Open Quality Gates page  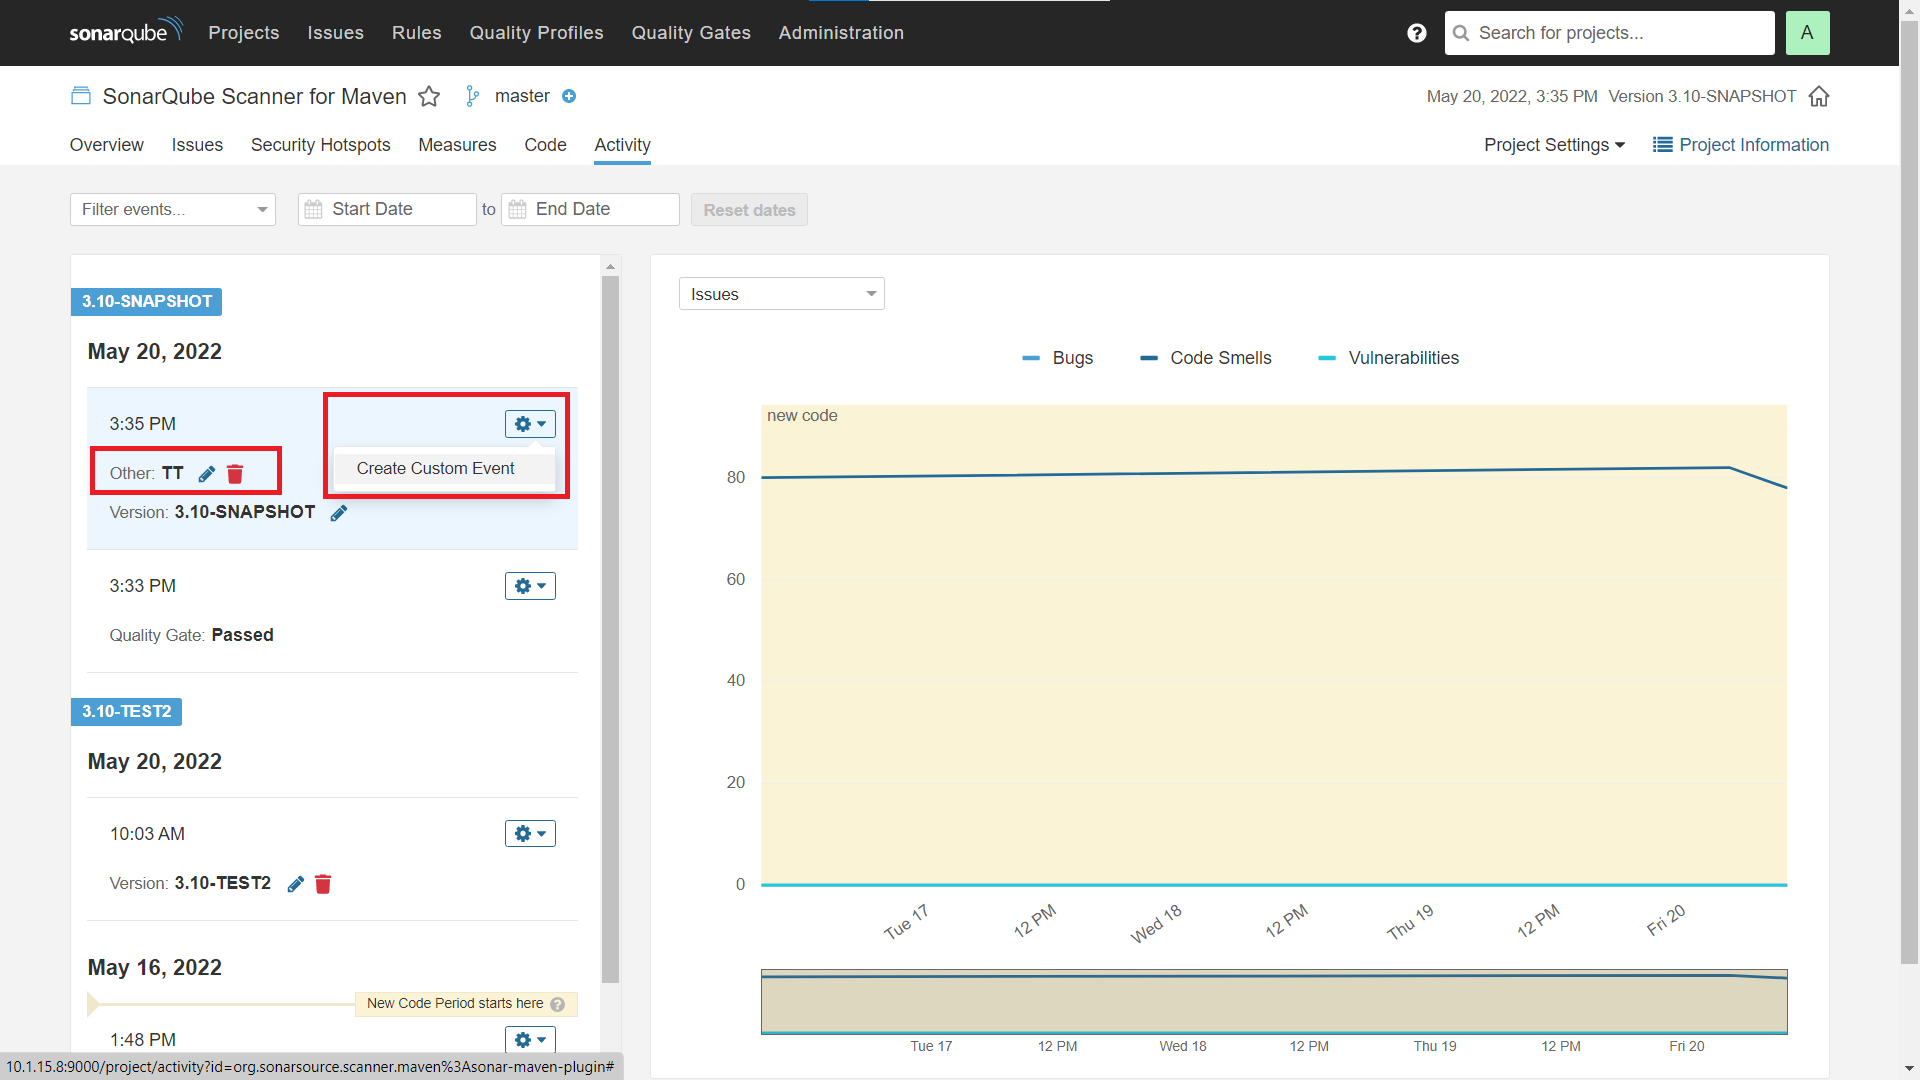[691, 33]
